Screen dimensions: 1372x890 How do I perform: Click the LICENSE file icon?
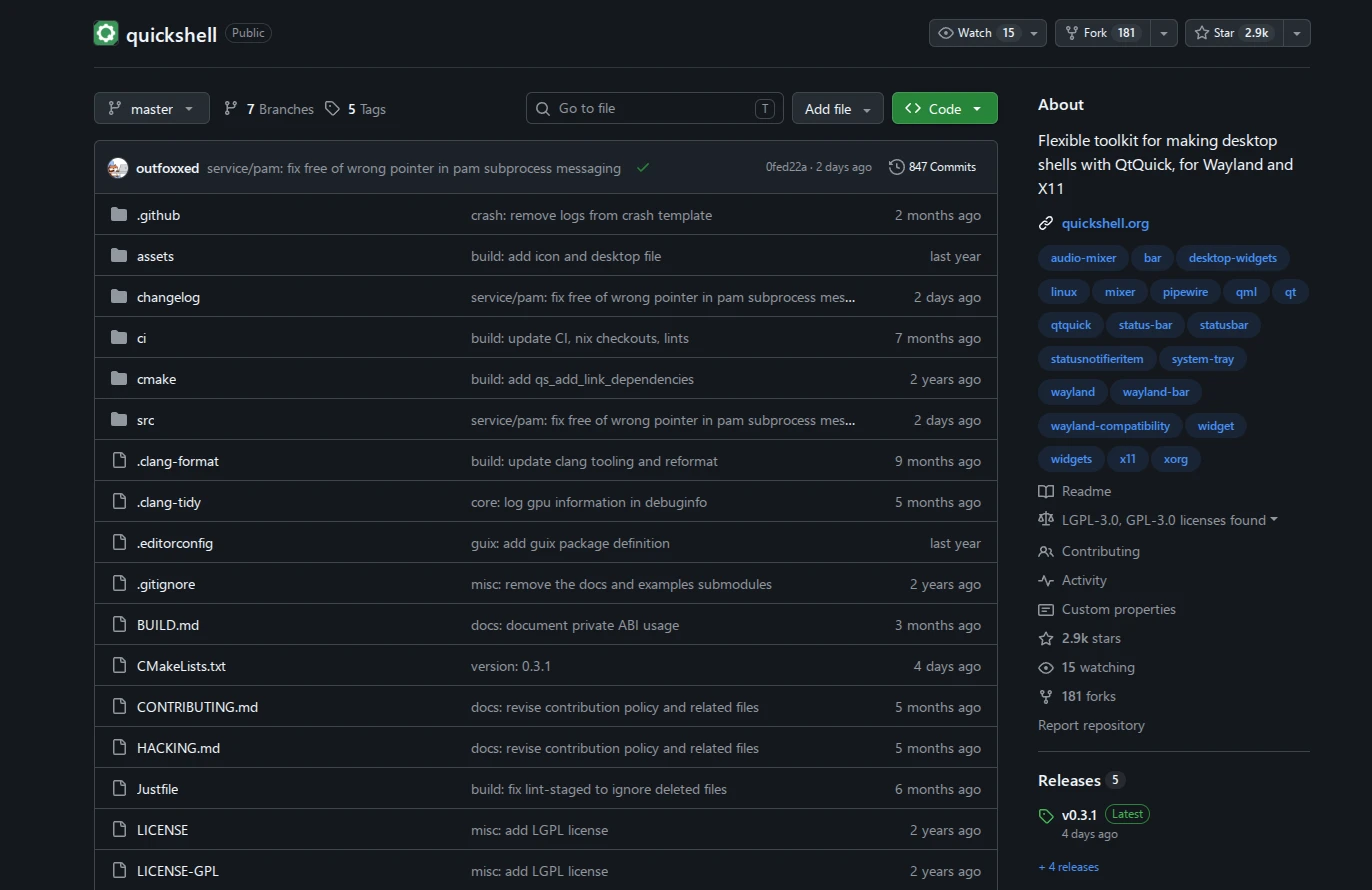119,830
